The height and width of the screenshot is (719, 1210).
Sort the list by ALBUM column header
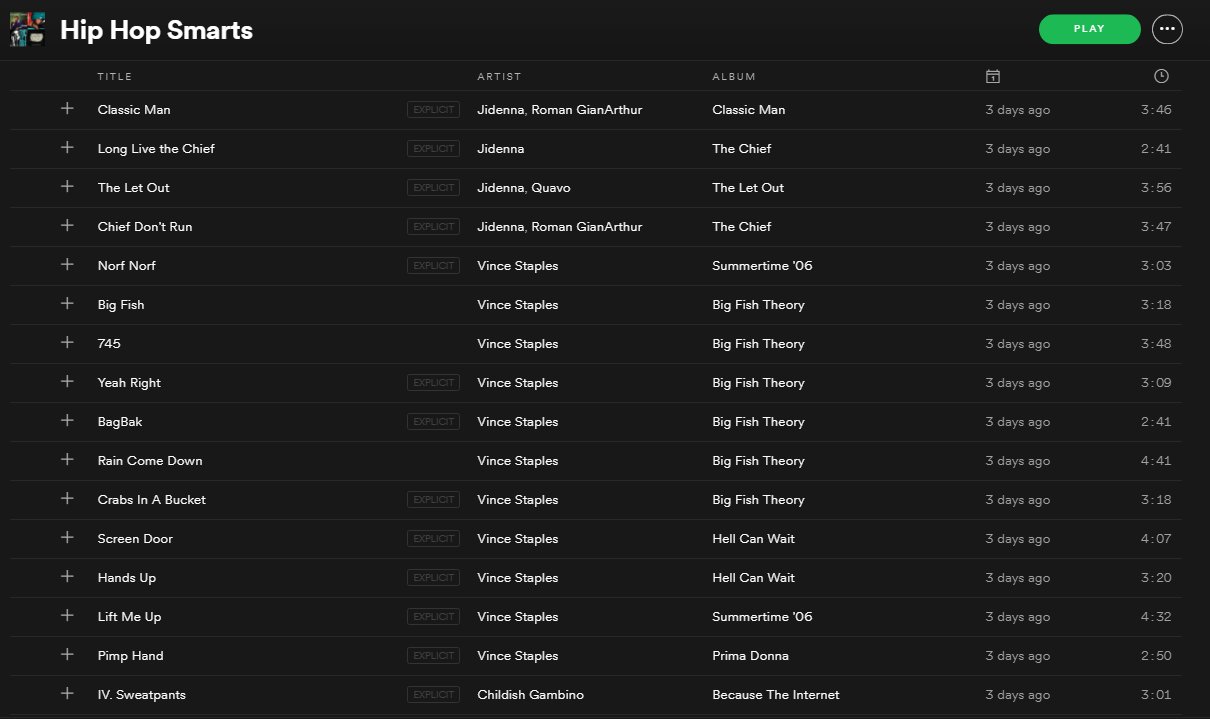734,77
